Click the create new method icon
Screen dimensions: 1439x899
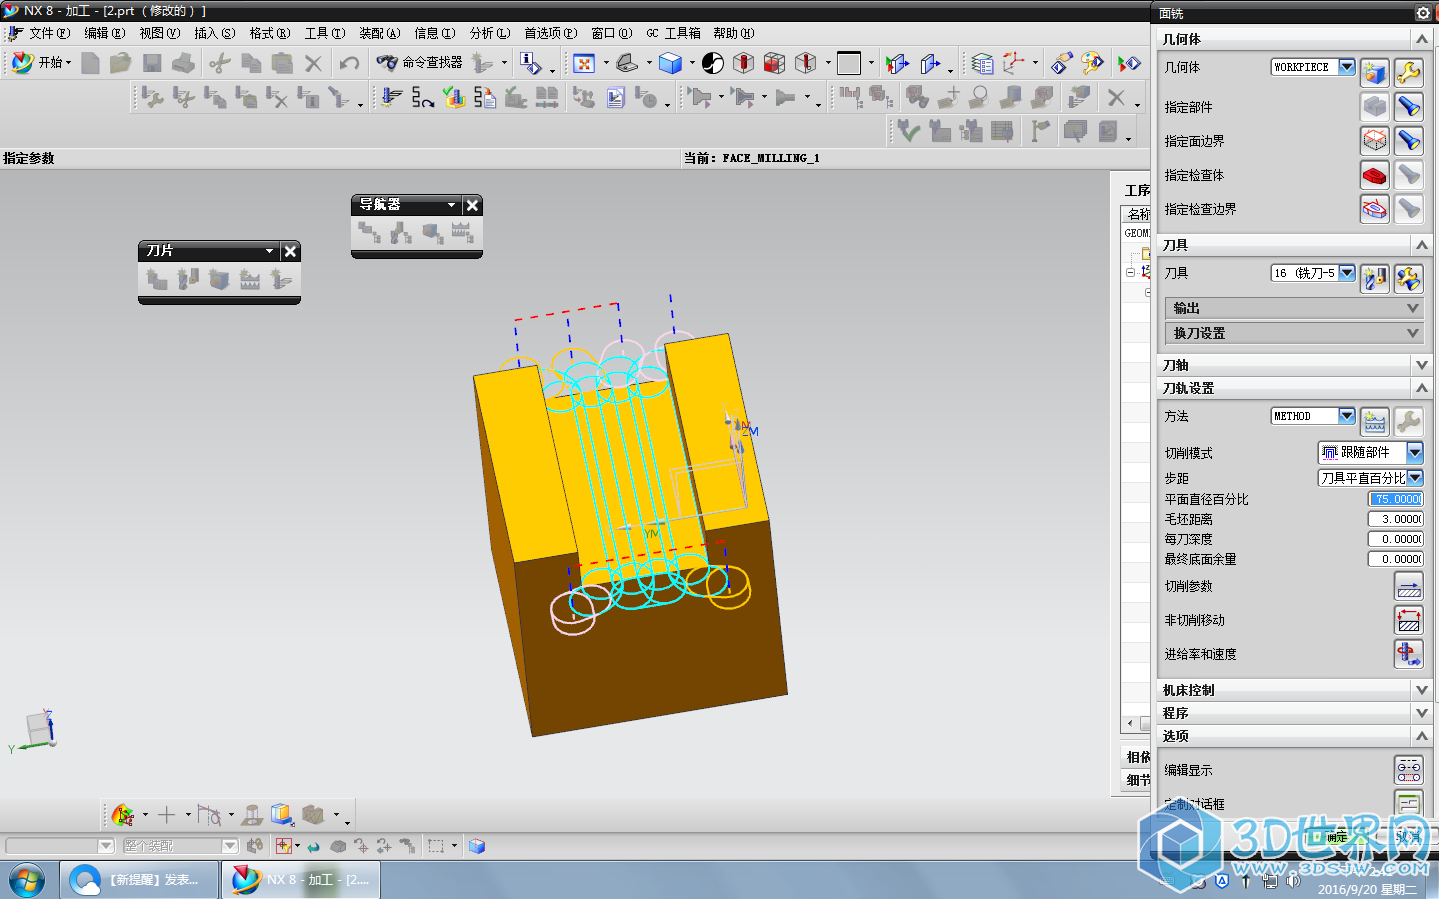click(x=1375, y=421)
